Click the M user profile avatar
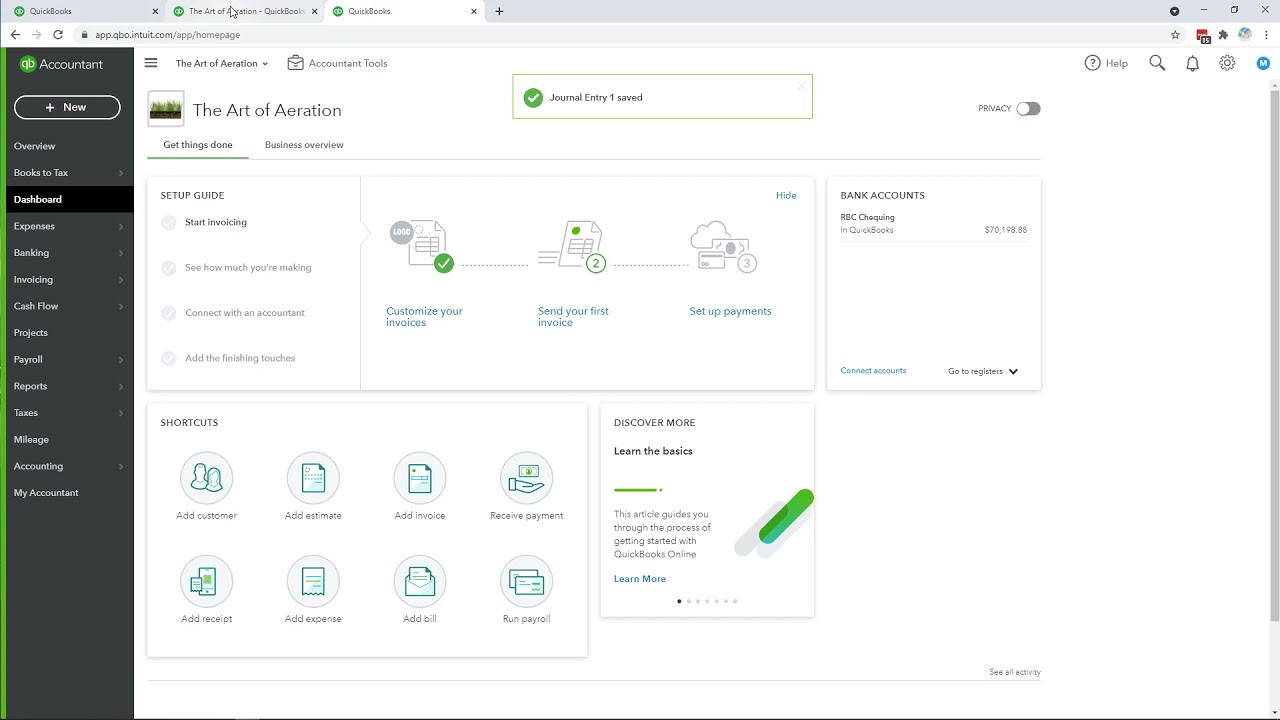 [1263, 63]
